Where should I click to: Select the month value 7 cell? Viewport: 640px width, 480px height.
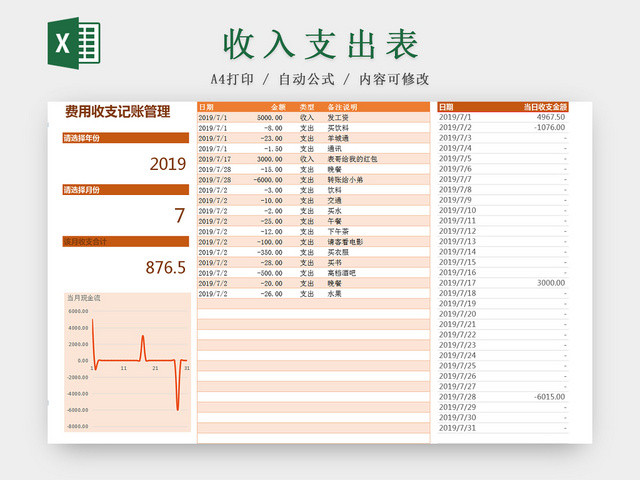point(180,216)
